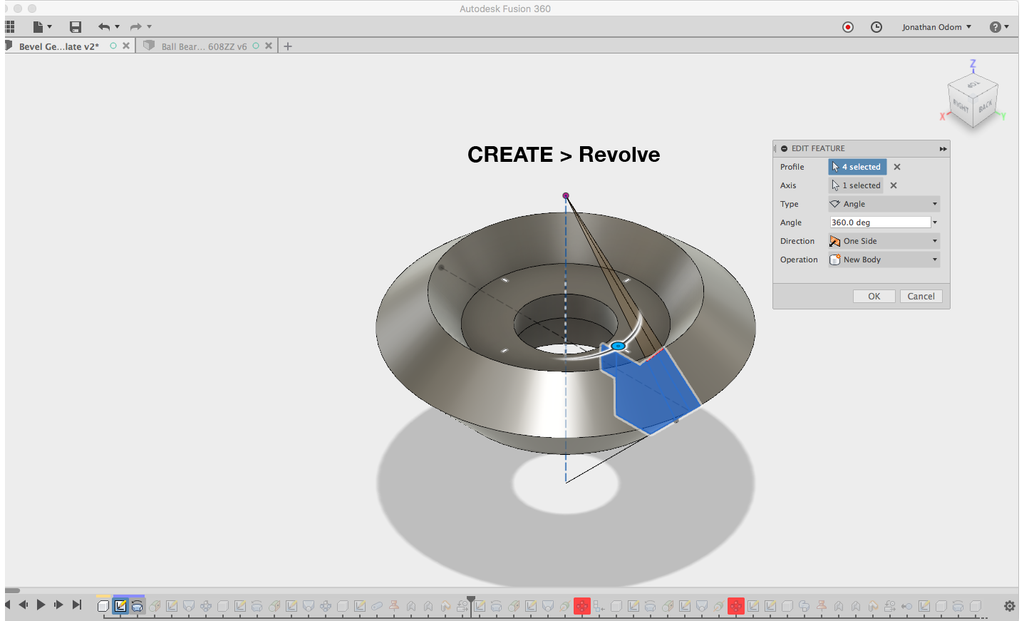The height and width of the screenshot is (621, 1024).
Task: Click the horizontal scrollbar above the timeline
Action: coord(12,591)
